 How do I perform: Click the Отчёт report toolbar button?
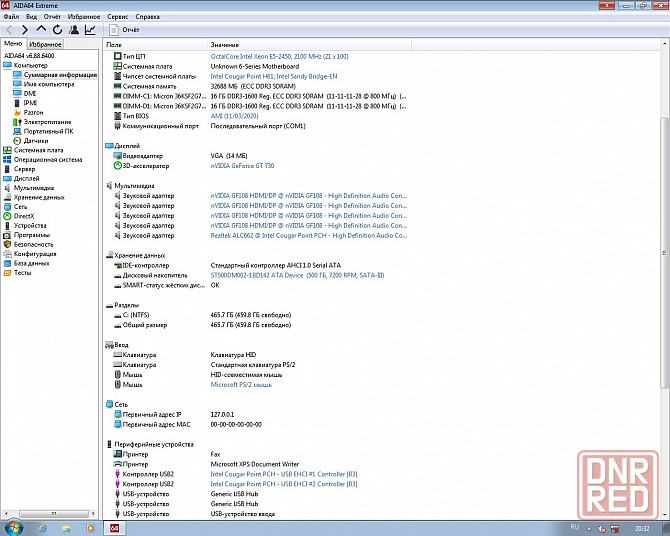point(124,29)
